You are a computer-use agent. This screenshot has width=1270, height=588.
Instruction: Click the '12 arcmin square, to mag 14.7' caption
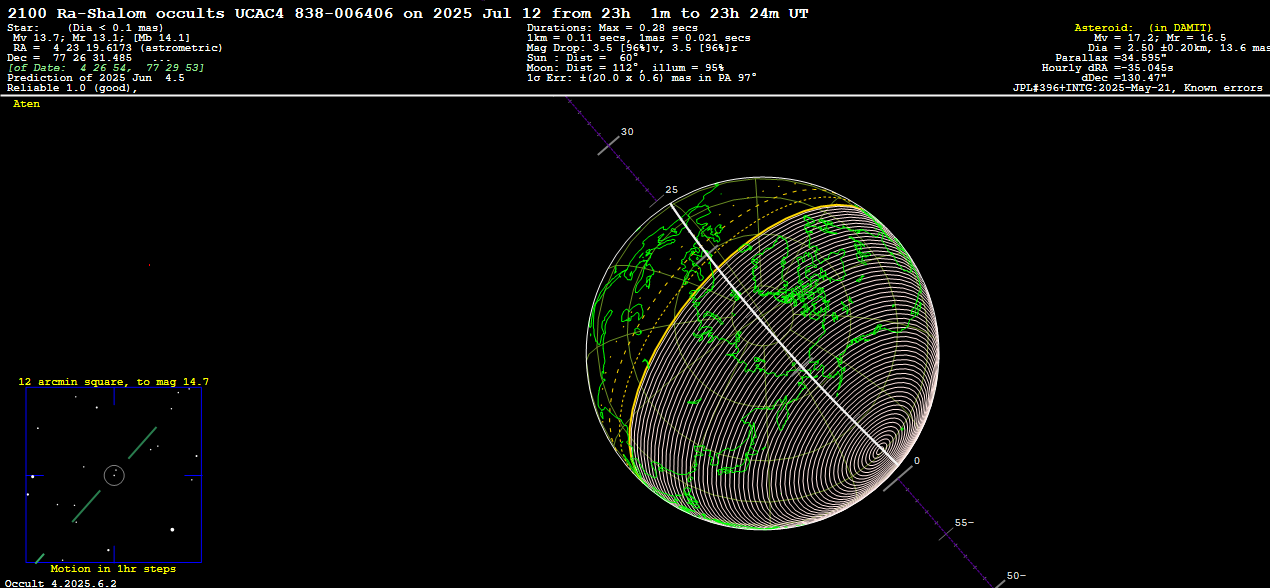coord(113,382)
